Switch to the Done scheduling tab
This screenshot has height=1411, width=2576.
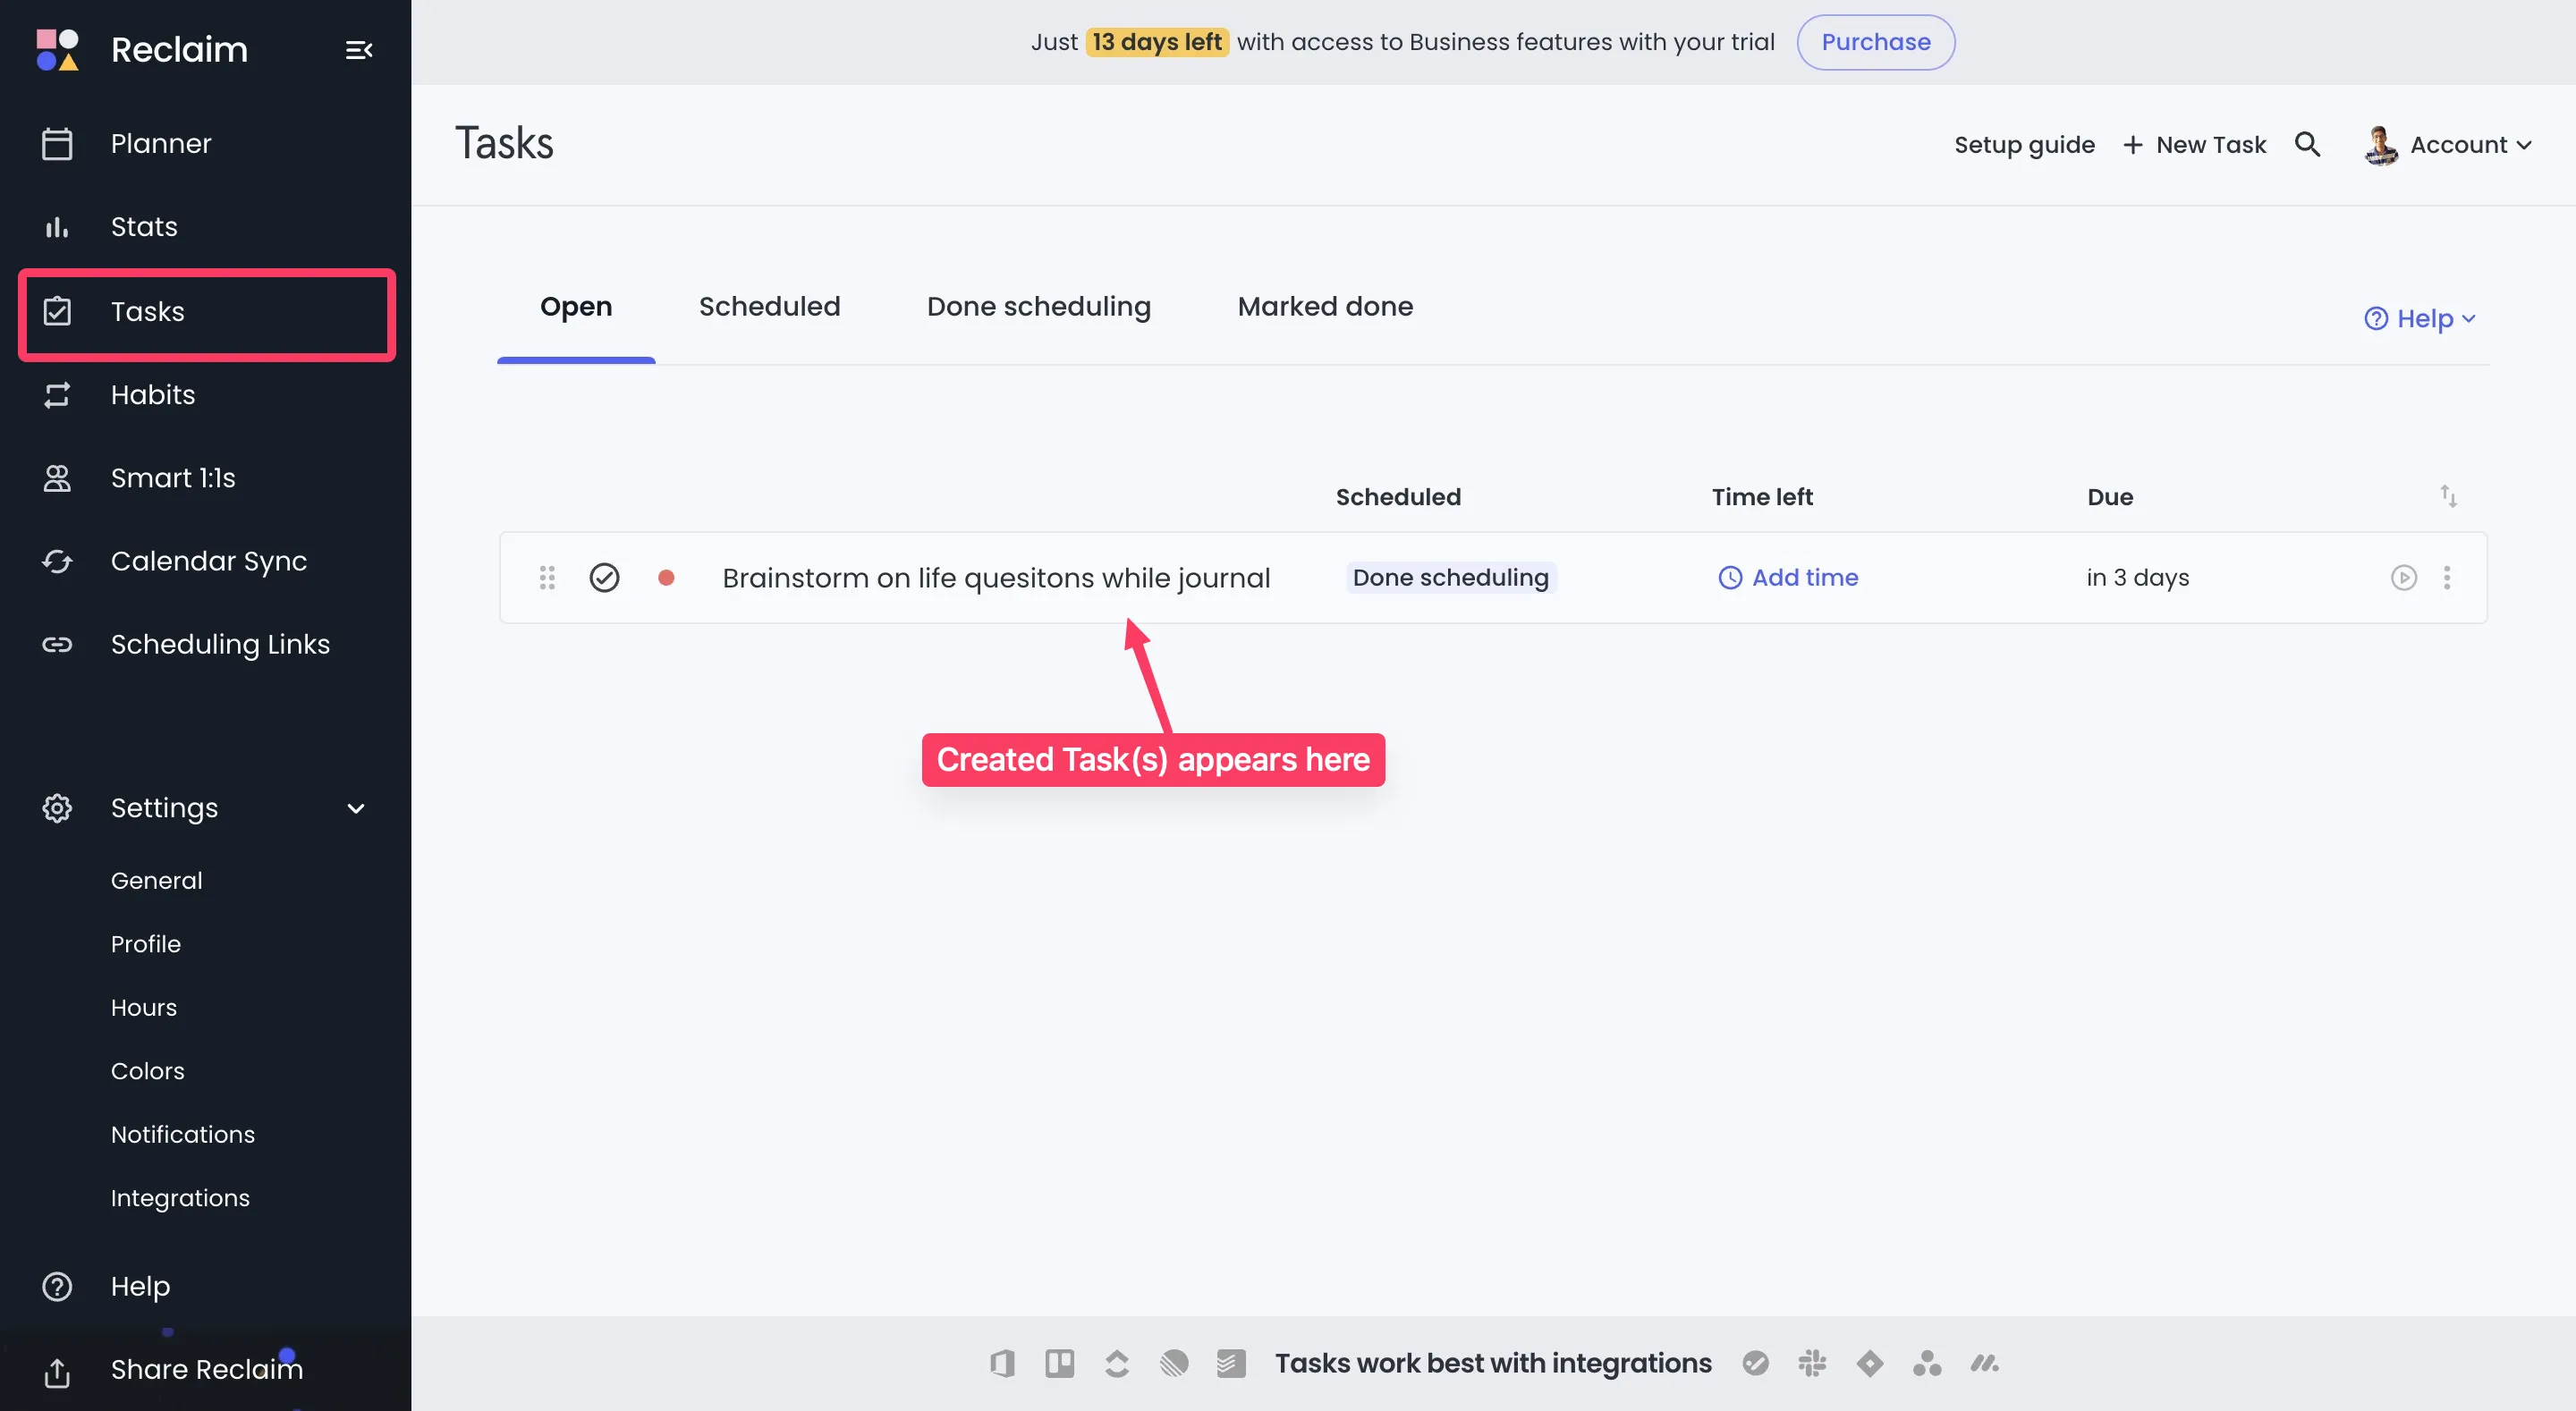click(1039, 307)
